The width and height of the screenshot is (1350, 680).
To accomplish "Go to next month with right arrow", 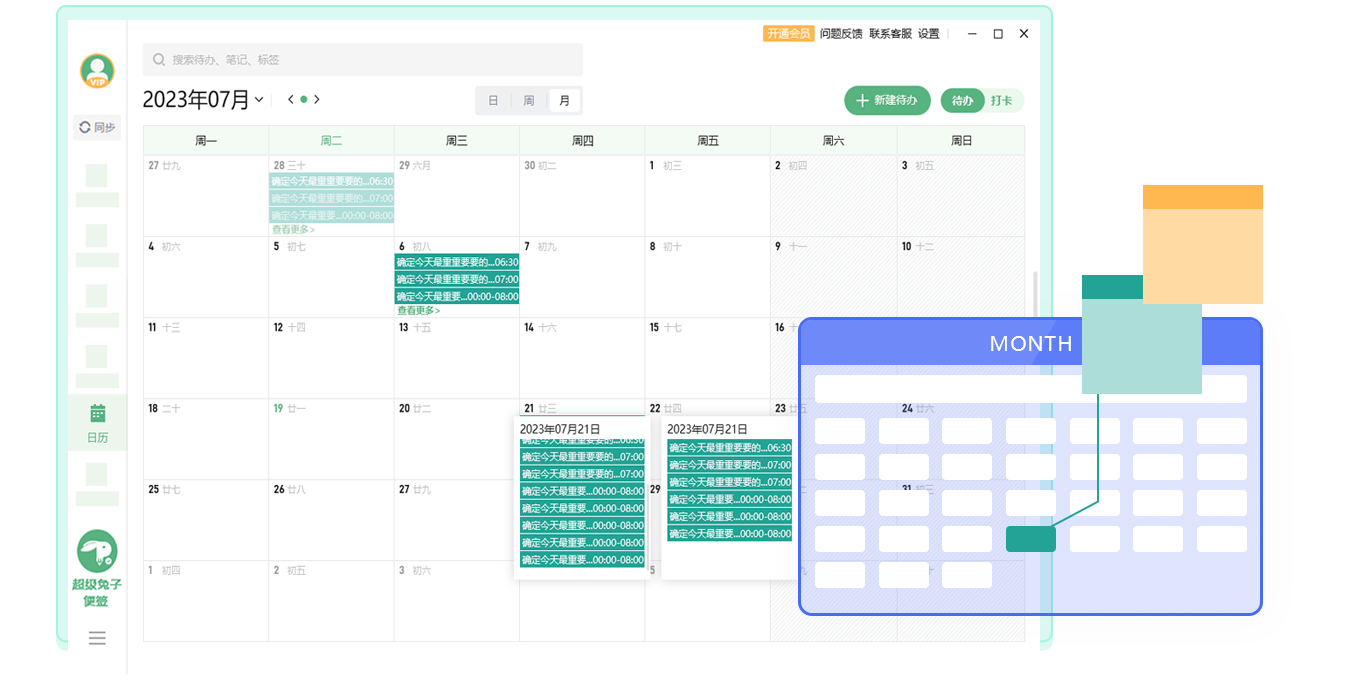I will pos(317,99).
